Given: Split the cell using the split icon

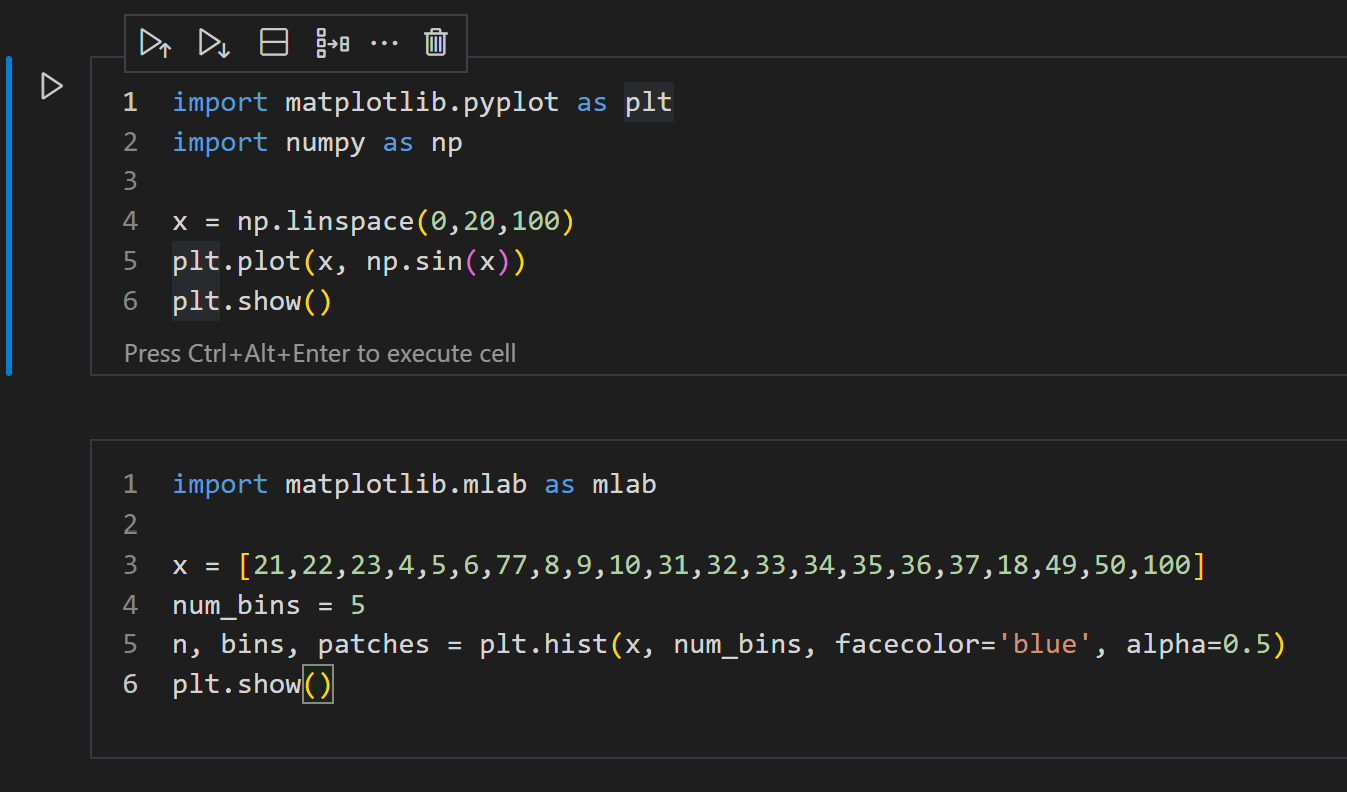Looking at the screenshot, I should tap(273, 43).
